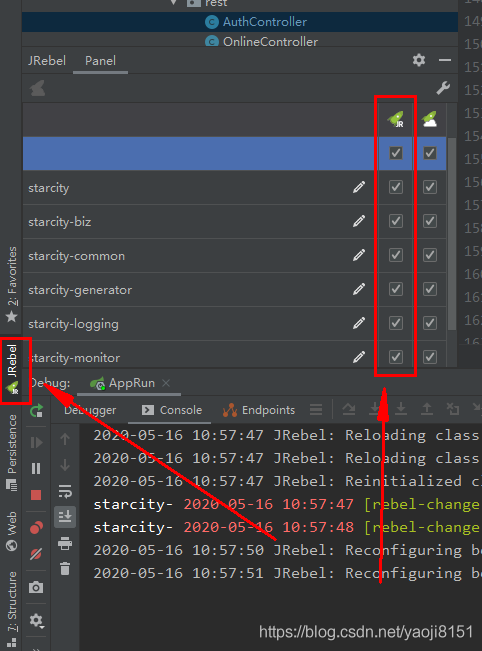Hide the JRebel panel with minimize icon
The width and height of the screenshot is (482, 651).
pyautogui.click(x=445, y=60)
